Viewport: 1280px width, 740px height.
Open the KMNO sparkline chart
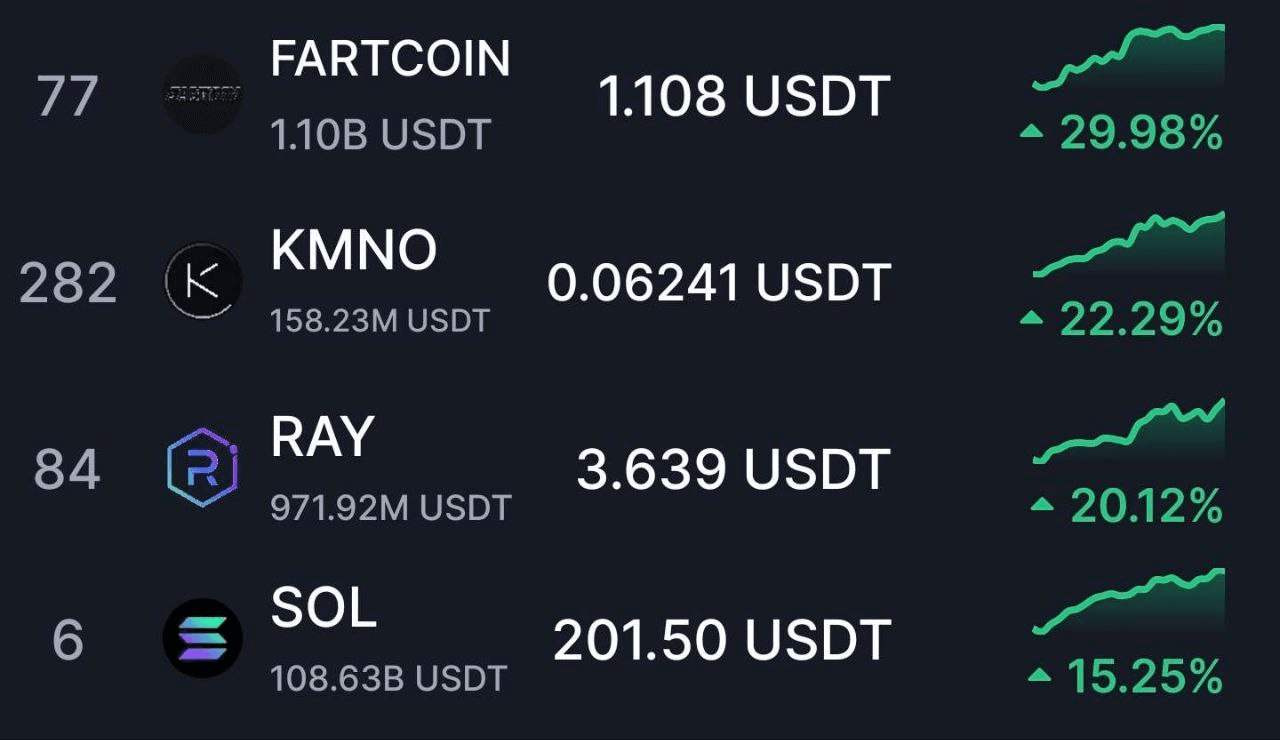[x=1129, y=245]
